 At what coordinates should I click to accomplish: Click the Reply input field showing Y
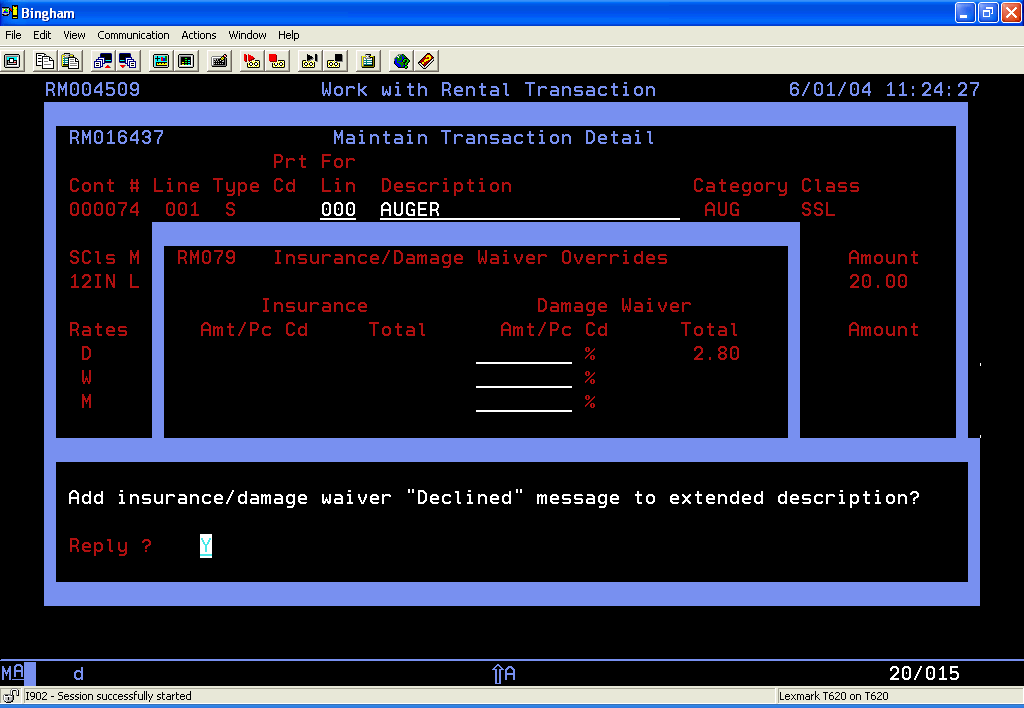pos(205,546)
